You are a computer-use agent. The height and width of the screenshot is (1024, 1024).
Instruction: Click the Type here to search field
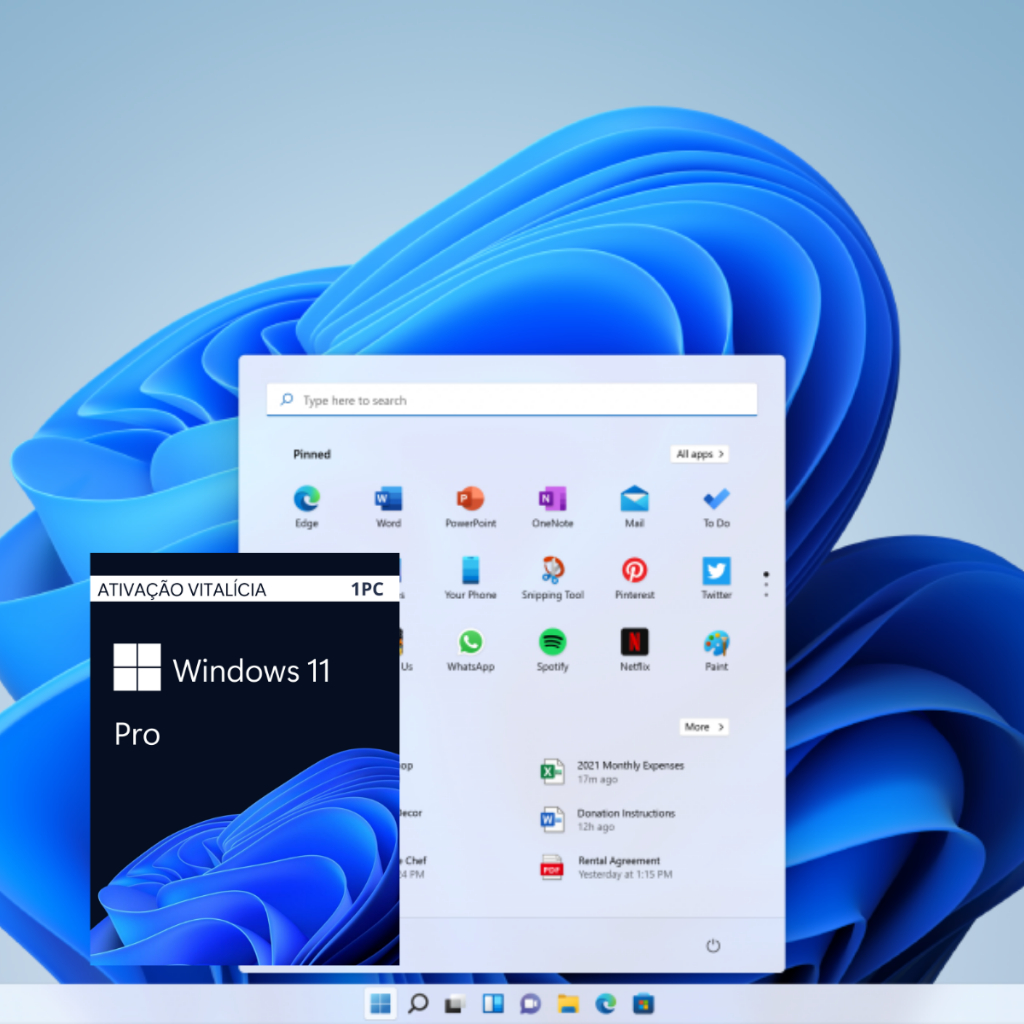pyautogui.click(x=512, y=399)
